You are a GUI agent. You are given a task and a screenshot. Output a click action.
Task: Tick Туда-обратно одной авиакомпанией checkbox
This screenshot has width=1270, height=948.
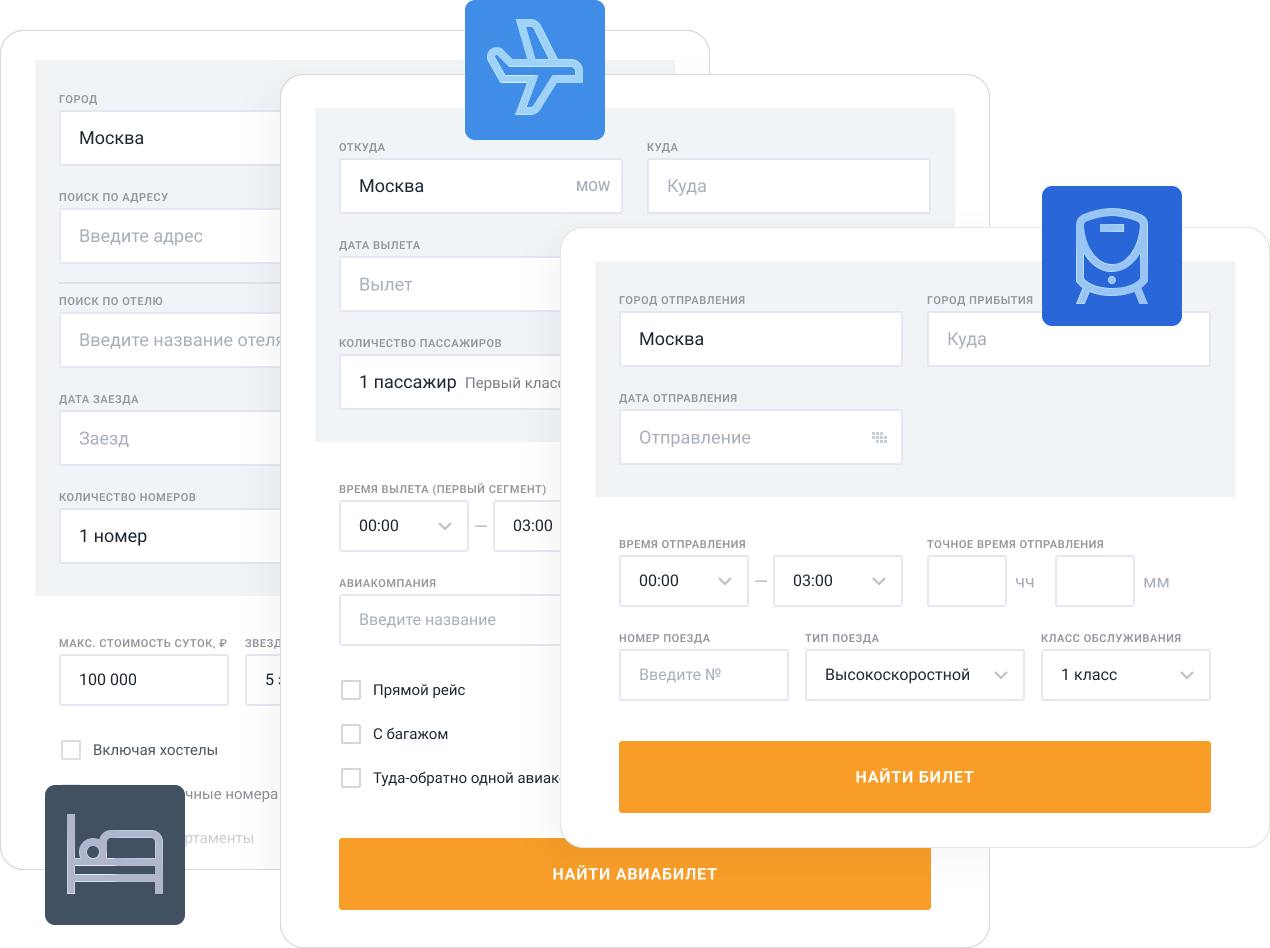pyautogui.click(x=351, y=778)
